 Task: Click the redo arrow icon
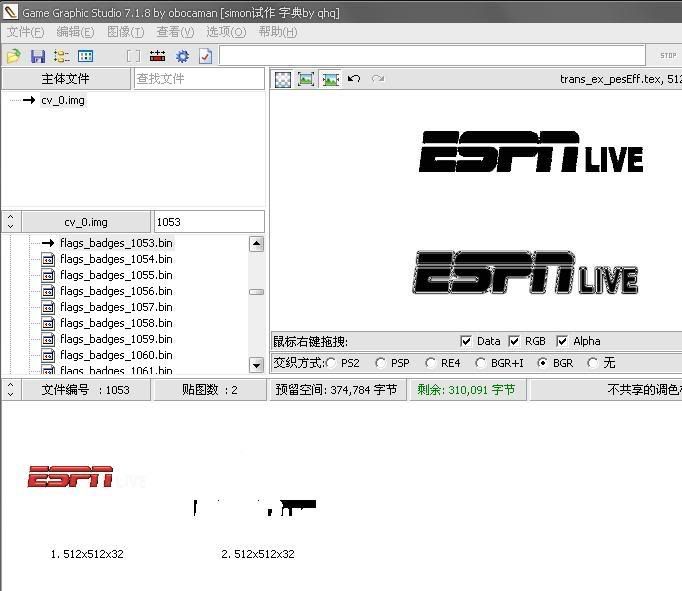tap(378, 79)
